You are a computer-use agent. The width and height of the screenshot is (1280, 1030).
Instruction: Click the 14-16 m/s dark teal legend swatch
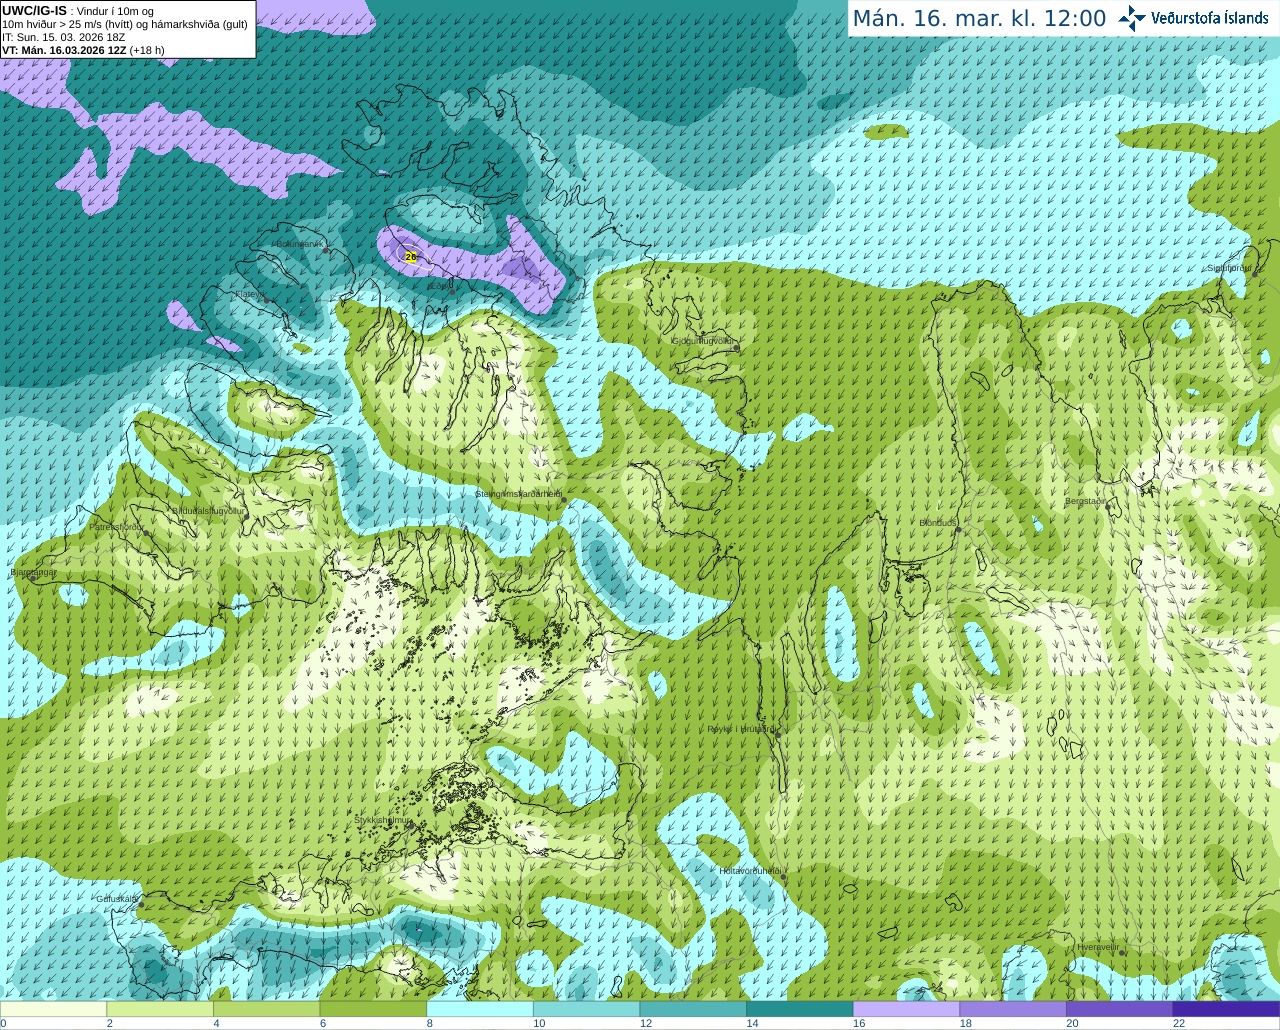point(800,1009)
